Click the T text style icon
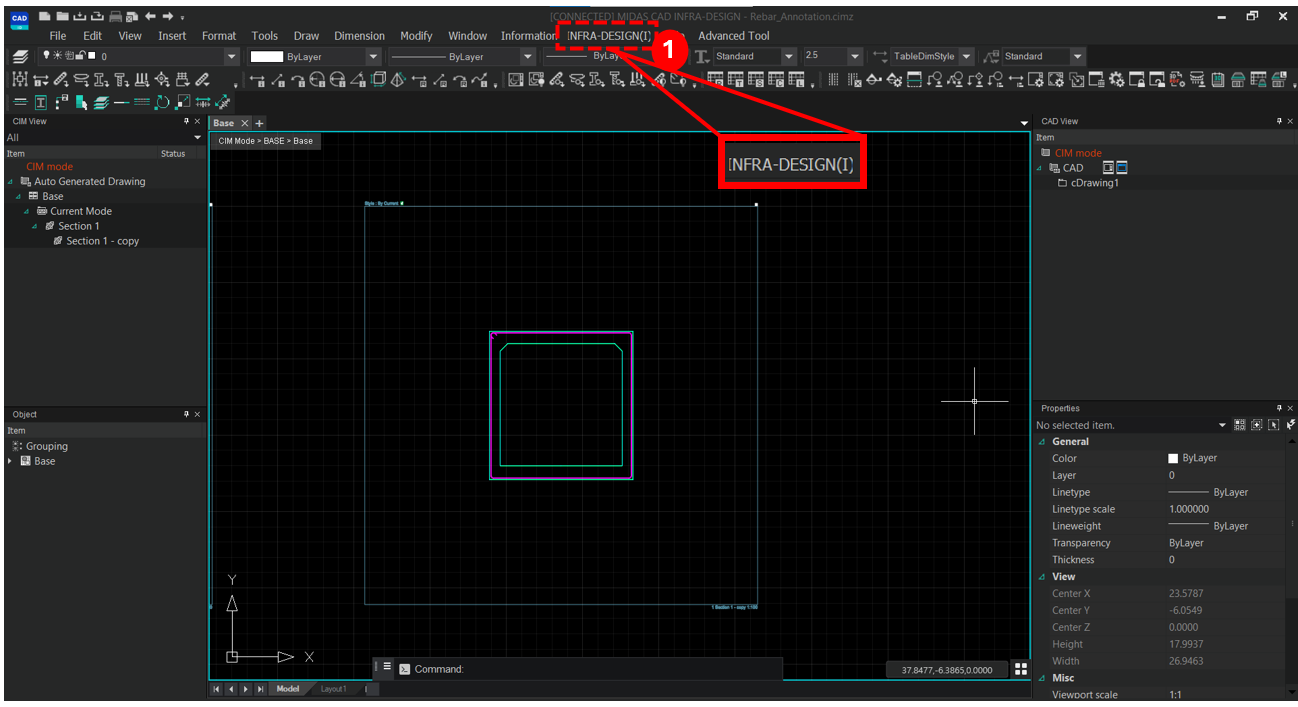 coord(702,57)
